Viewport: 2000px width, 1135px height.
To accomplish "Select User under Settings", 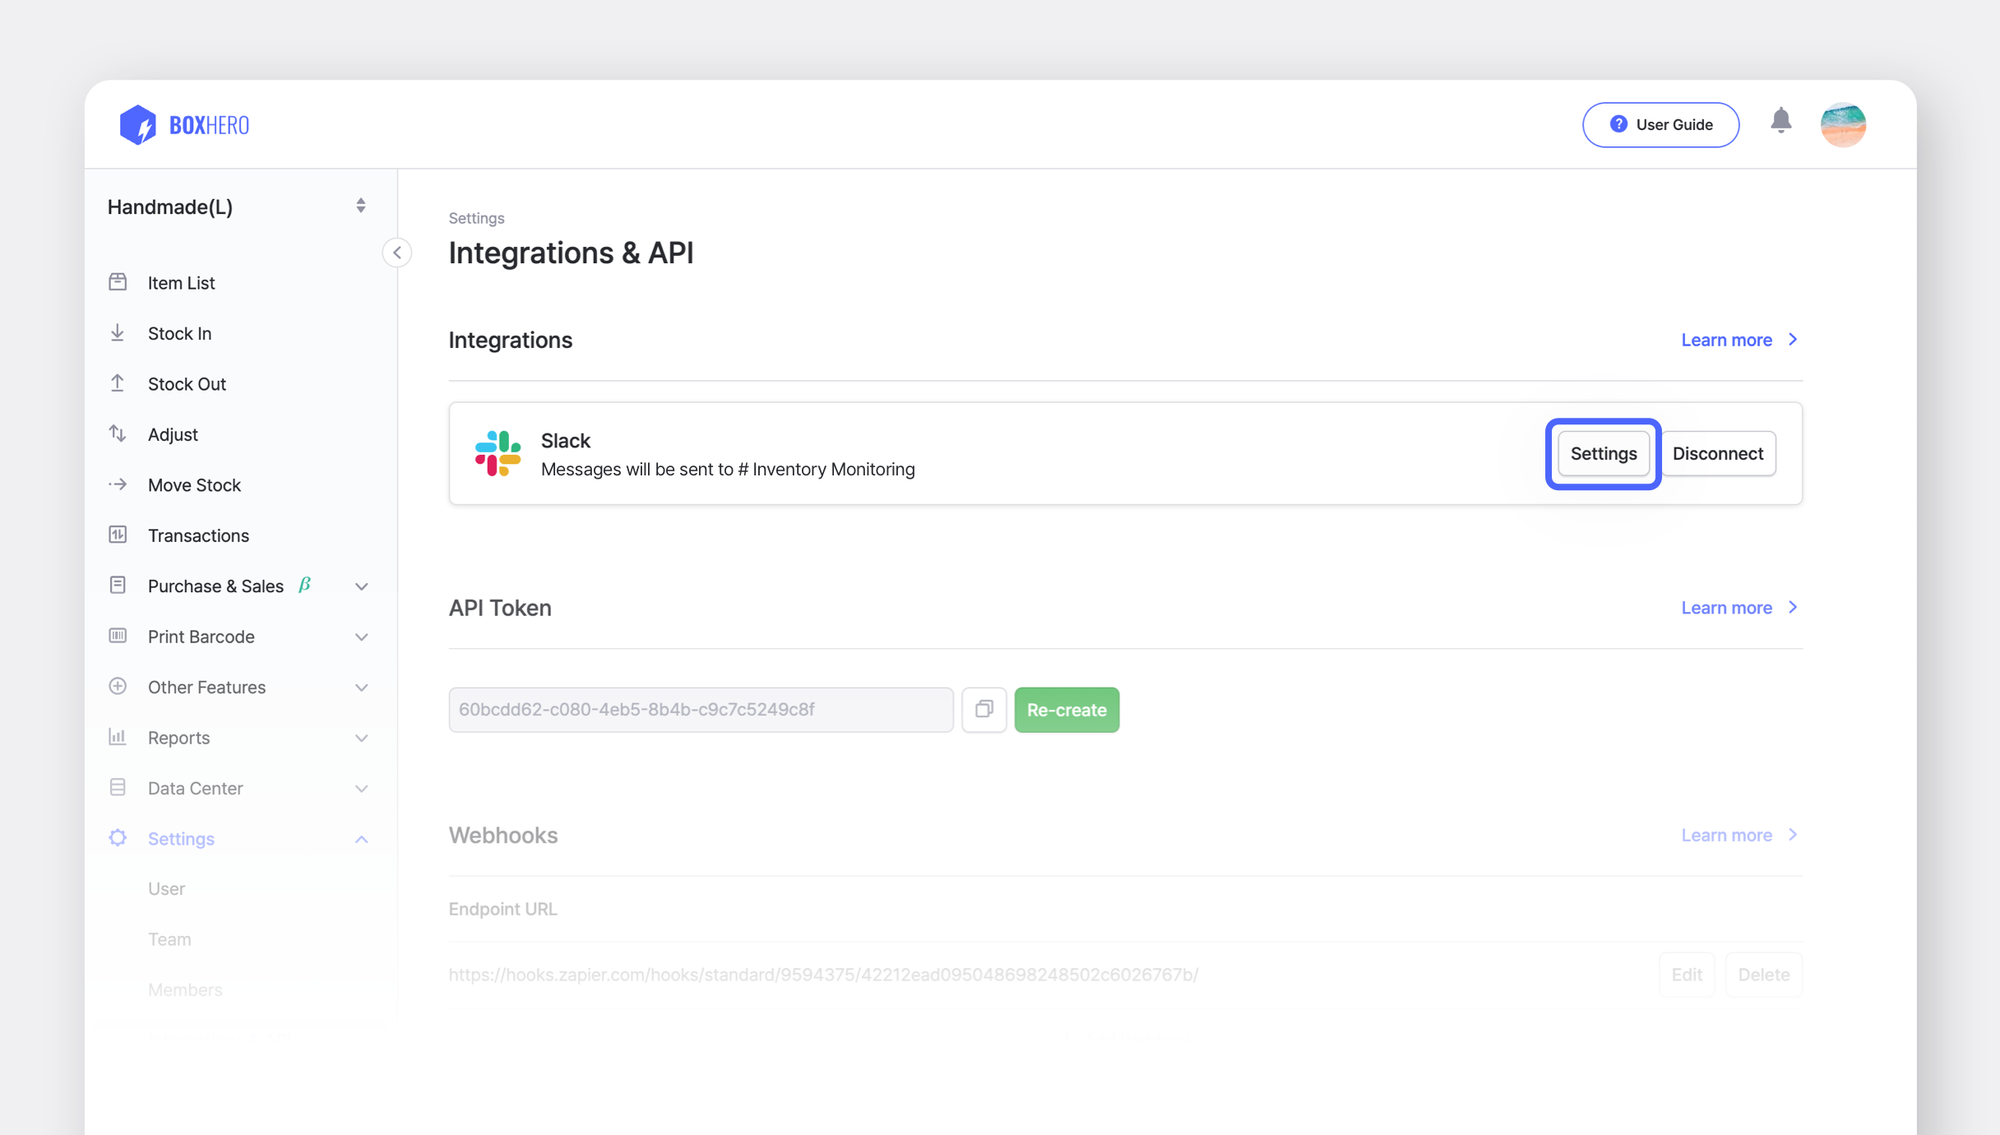I will (x=166, y=888).
